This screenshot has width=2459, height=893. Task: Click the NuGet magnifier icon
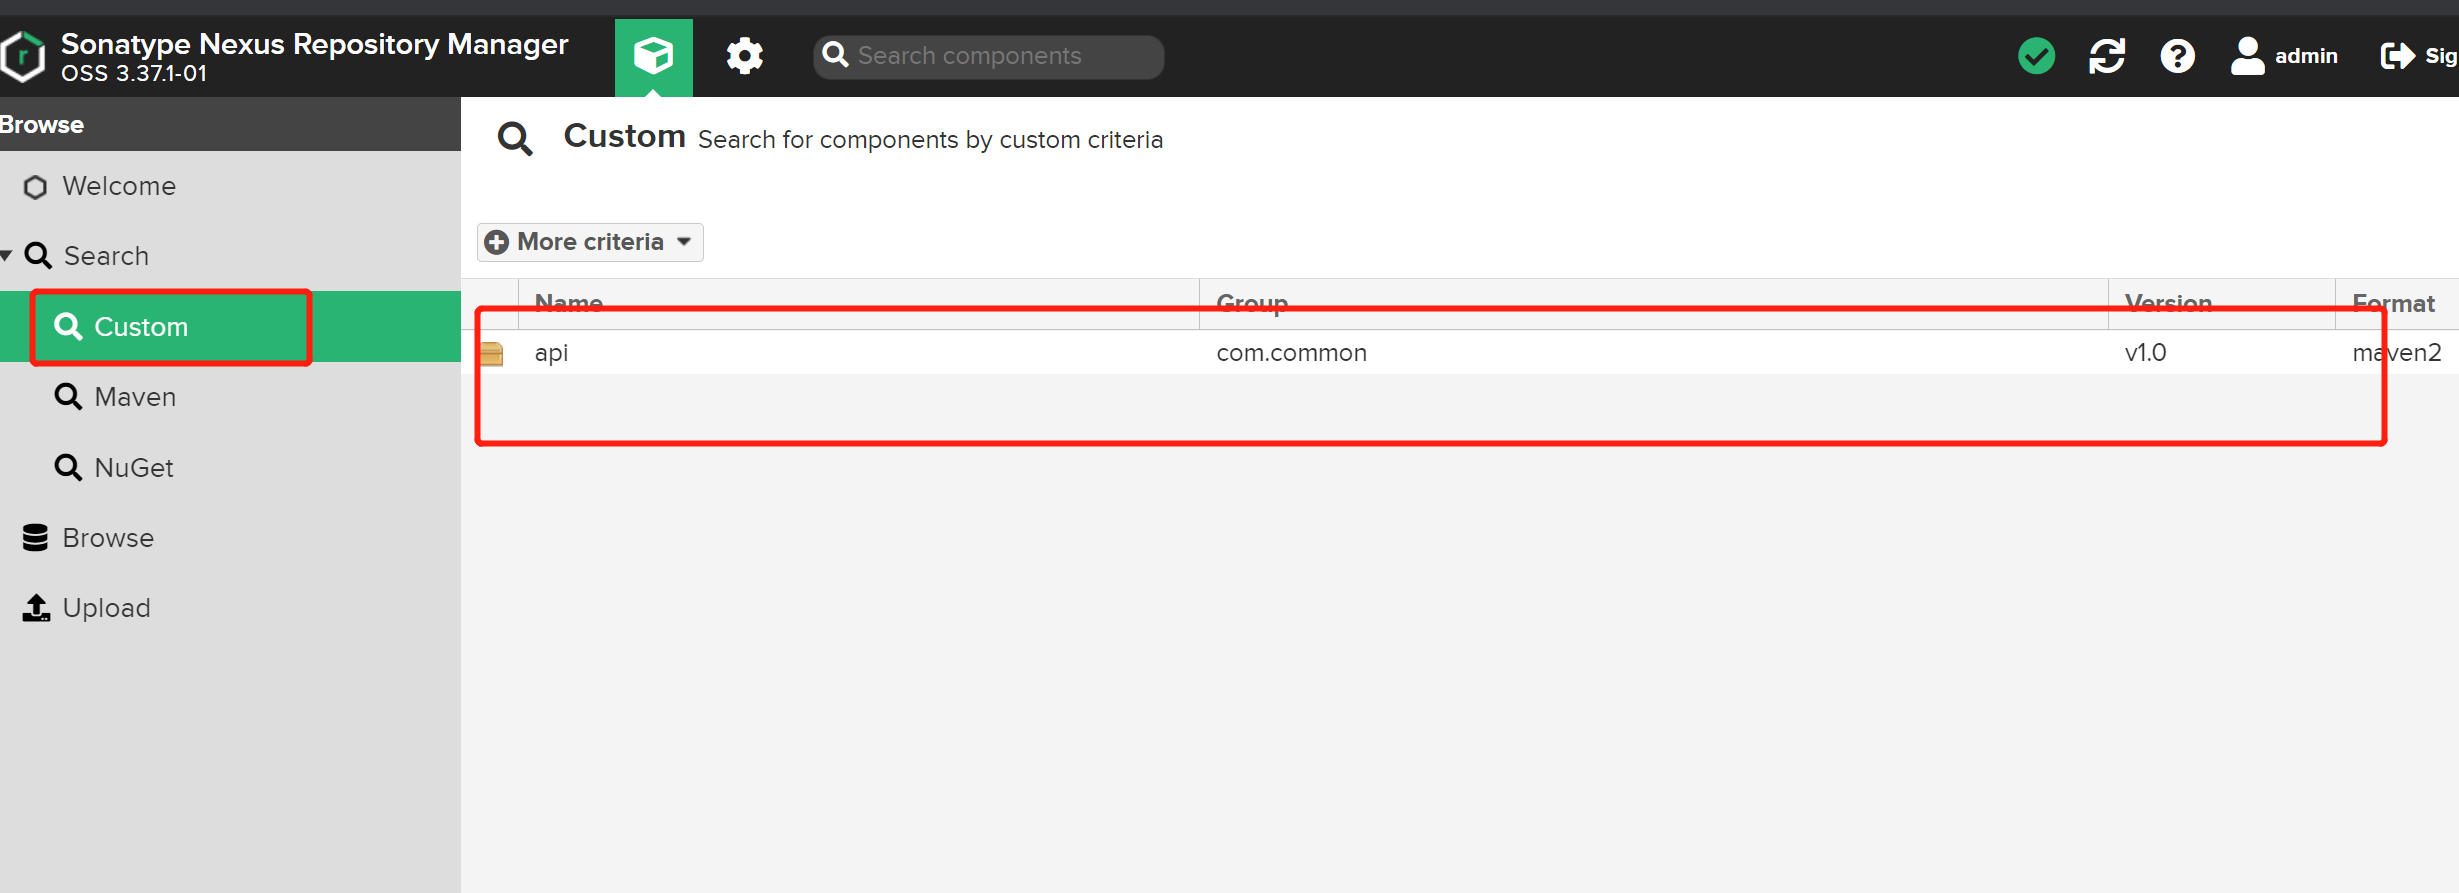pyautogui.click(x=68, y=467)
